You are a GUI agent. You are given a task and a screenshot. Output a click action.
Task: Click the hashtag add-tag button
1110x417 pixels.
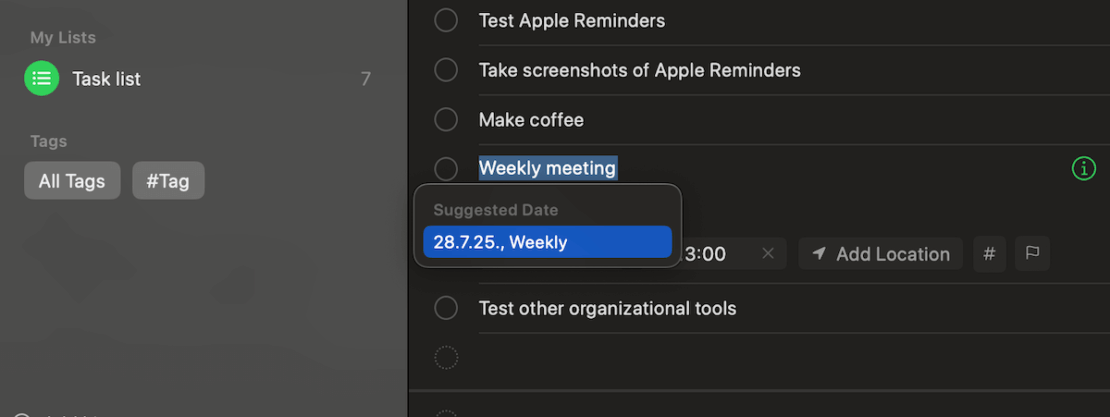pos(989,254)
